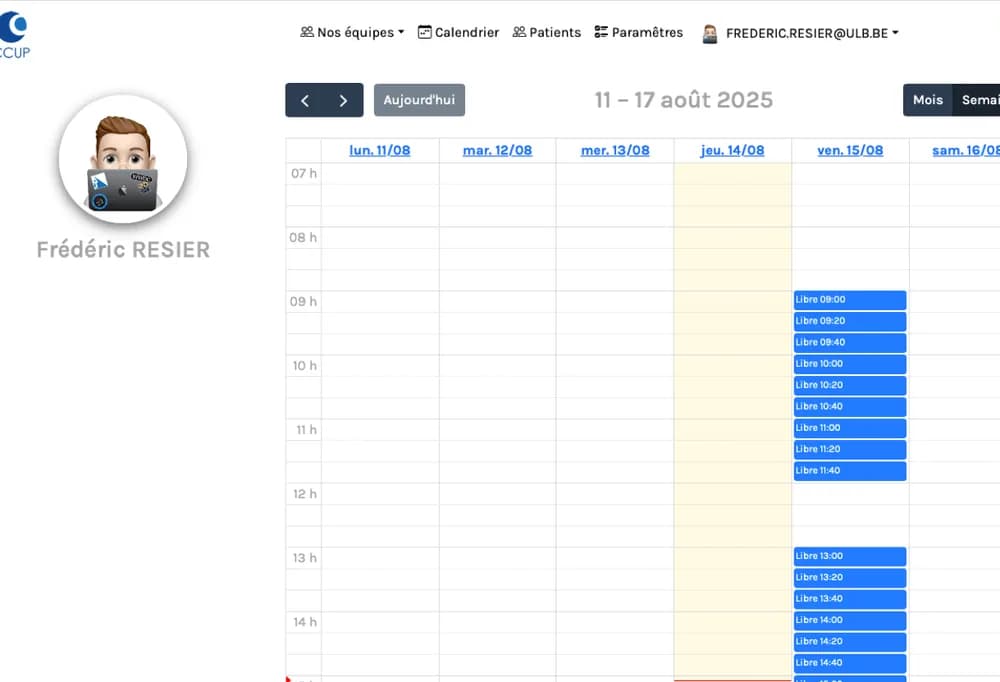Switch to Mois view
Screen dimensions: 1000x682
point(927,100)
